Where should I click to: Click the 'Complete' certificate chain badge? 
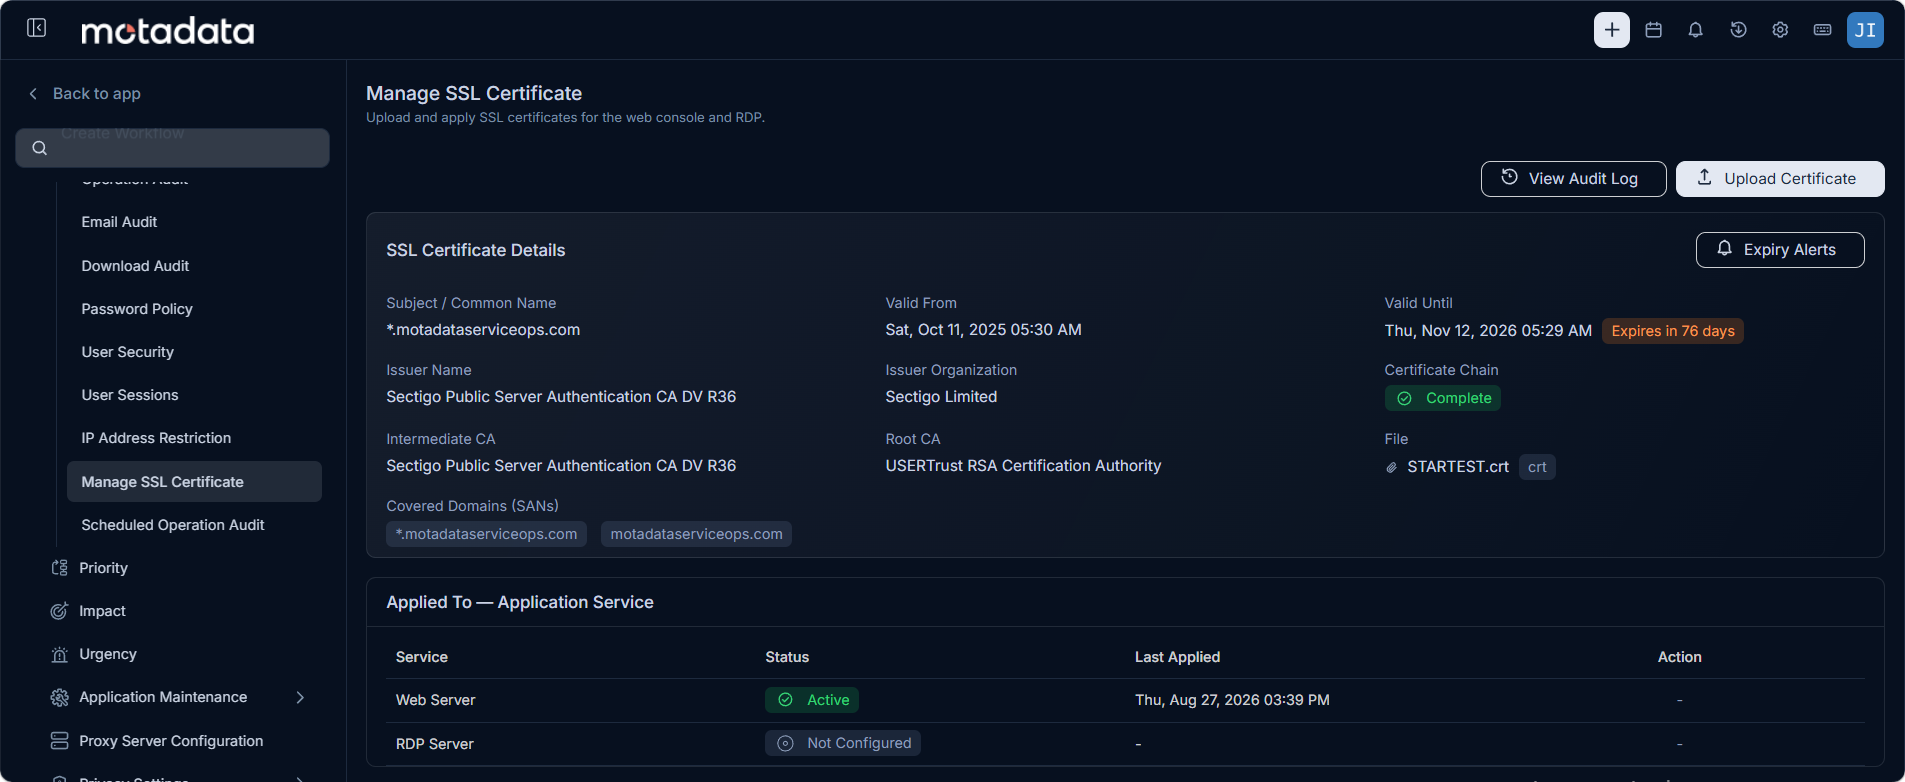coord(1443,398)
